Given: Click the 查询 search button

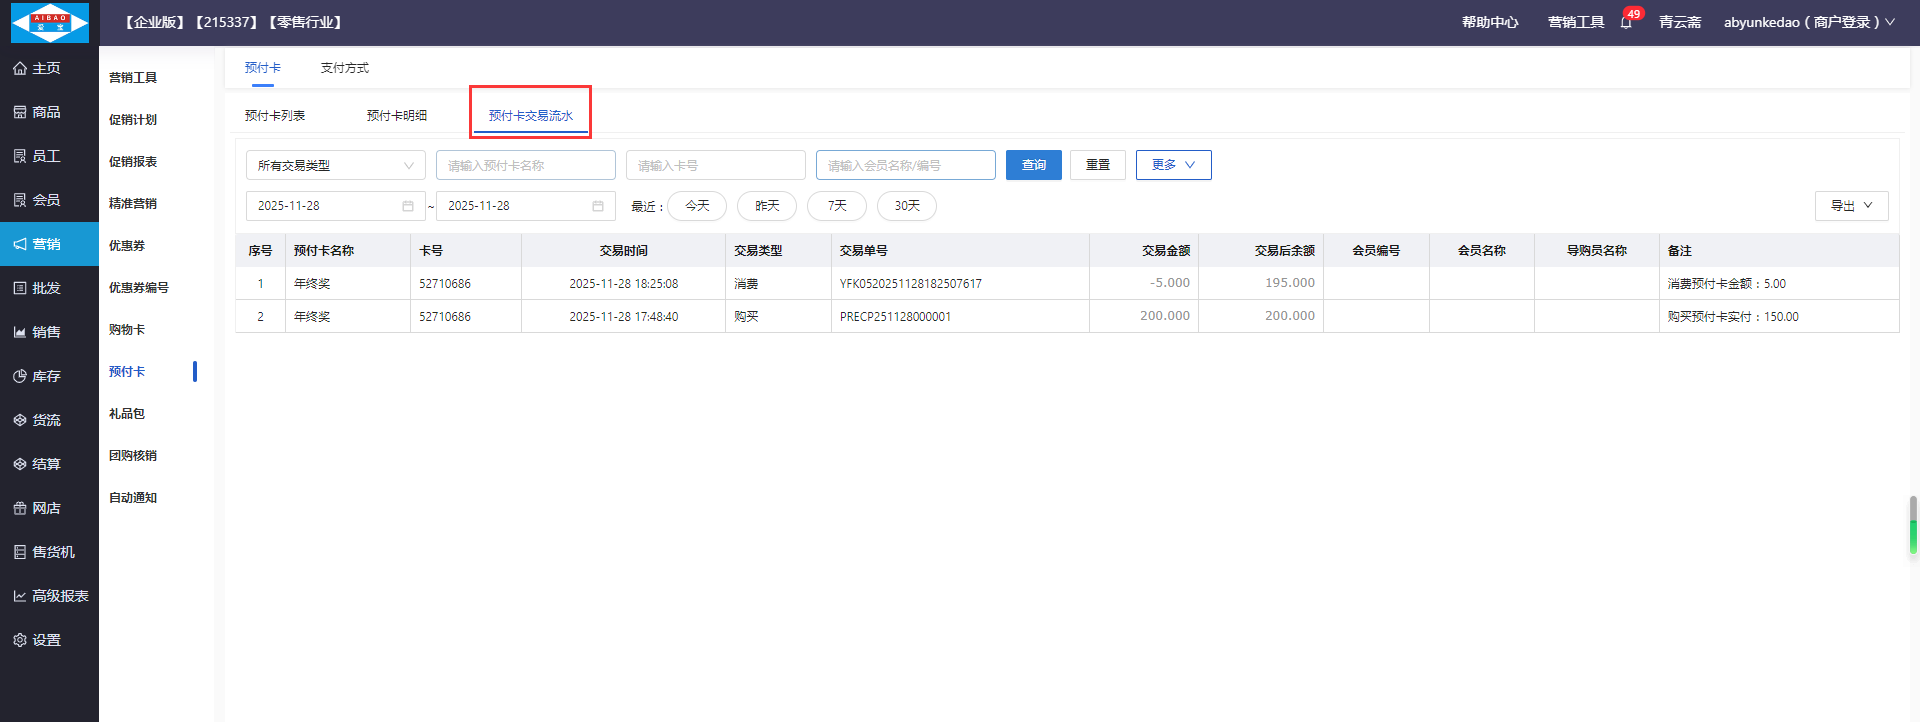Looking at the screenshot, I should 1033,165.
